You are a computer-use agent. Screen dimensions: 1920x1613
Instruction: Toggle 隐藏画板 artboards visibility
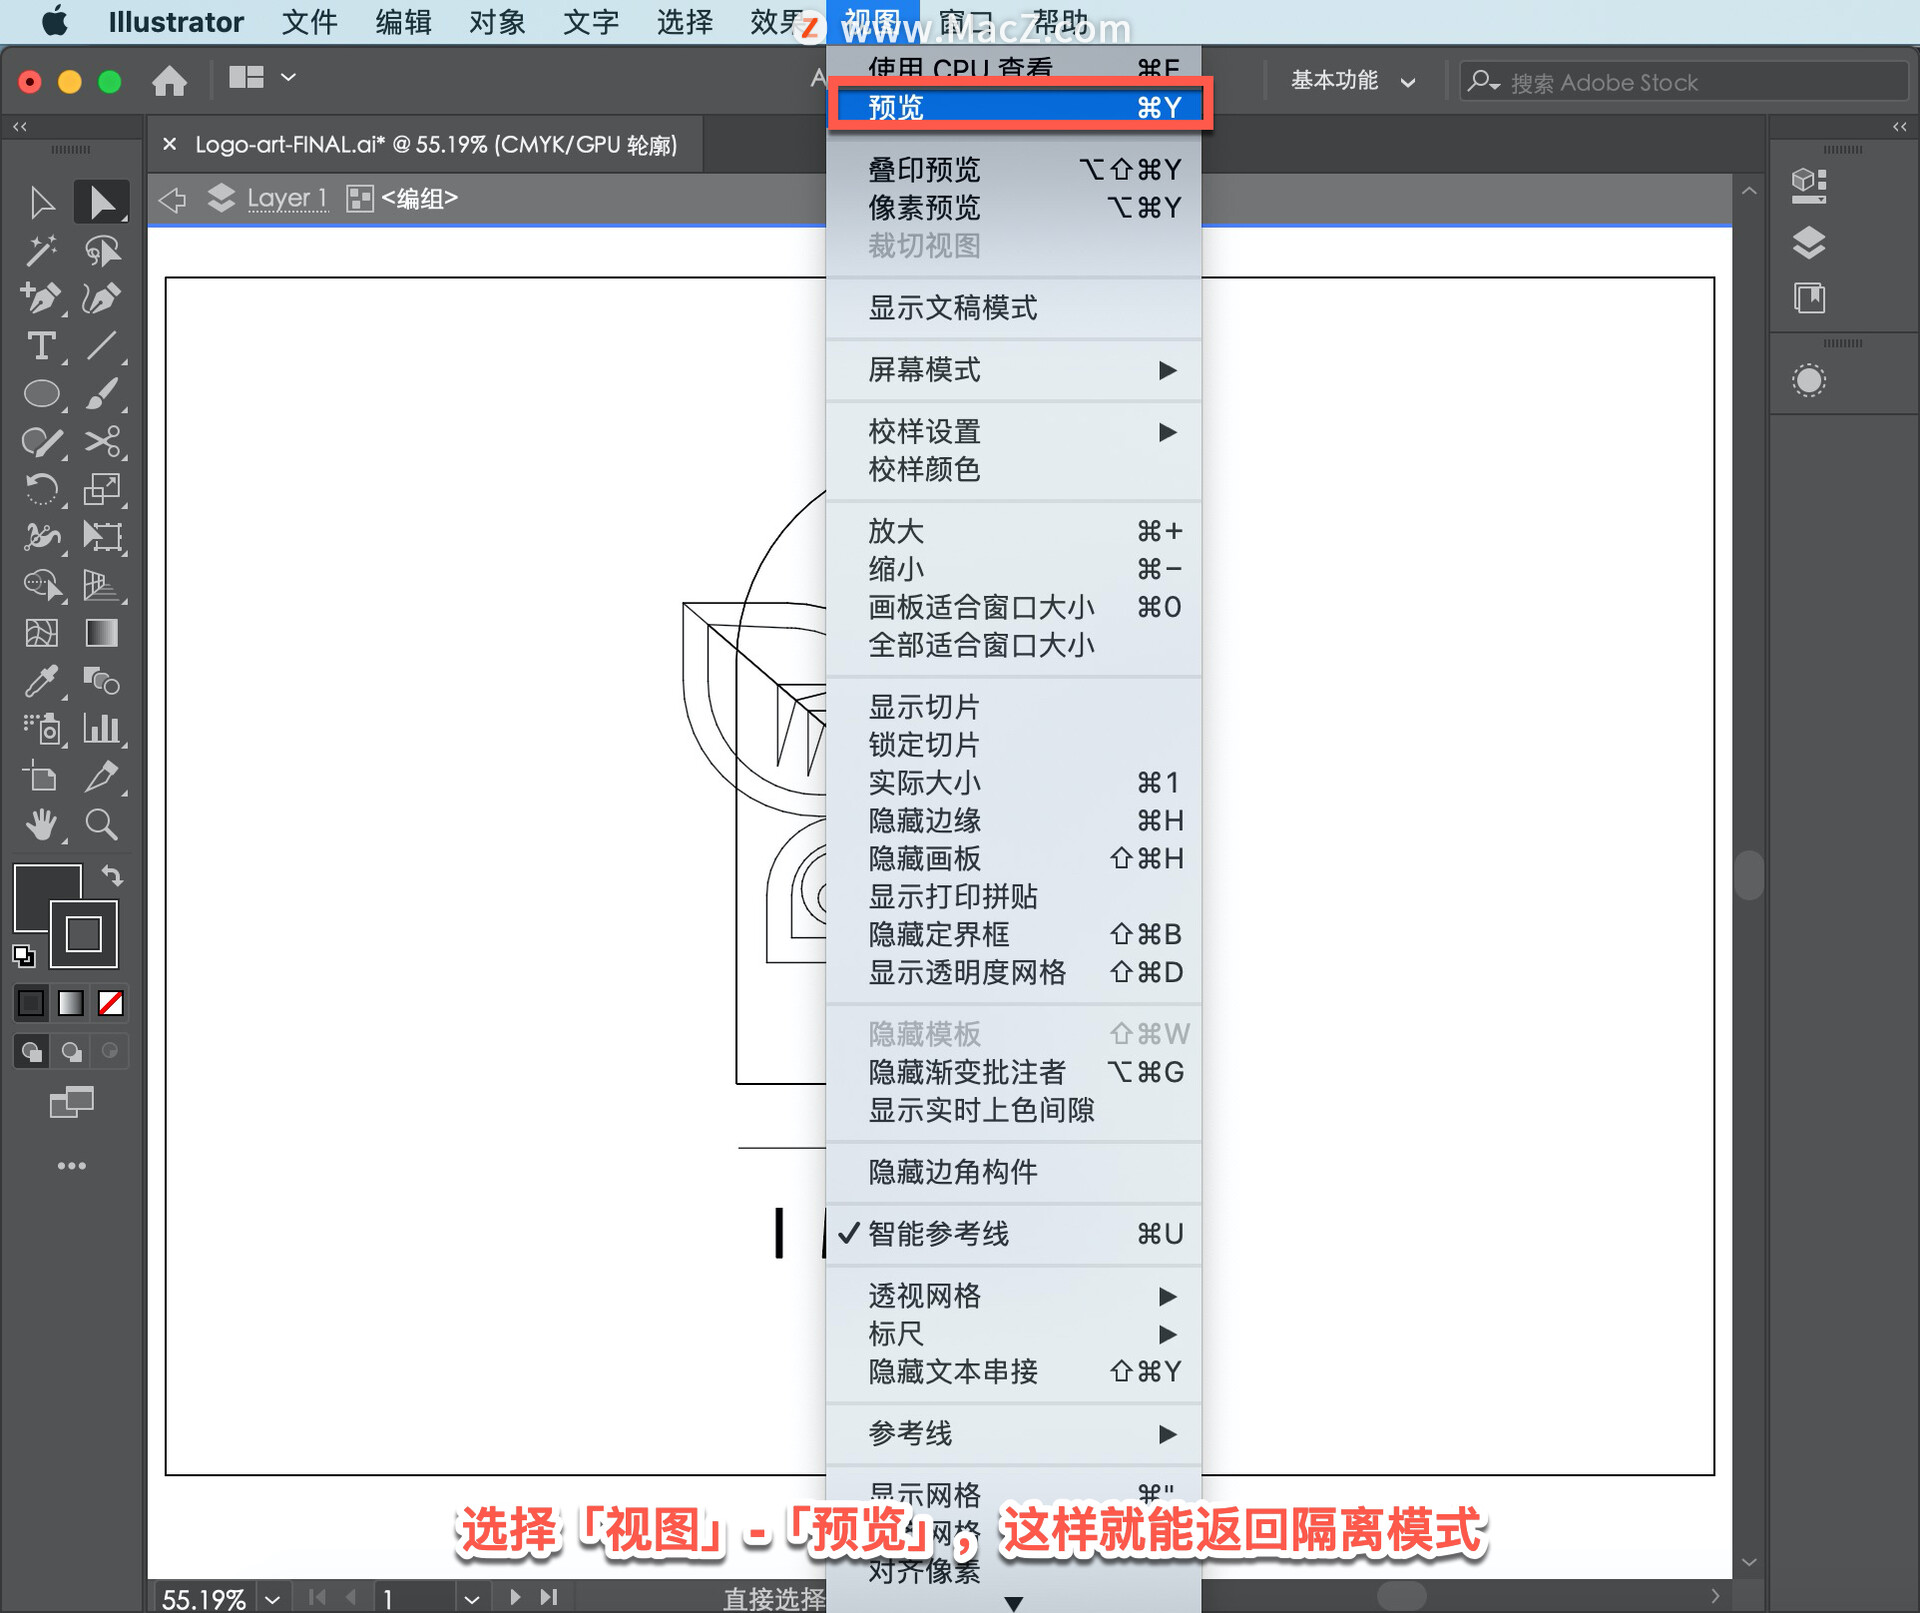[1014, 859]
